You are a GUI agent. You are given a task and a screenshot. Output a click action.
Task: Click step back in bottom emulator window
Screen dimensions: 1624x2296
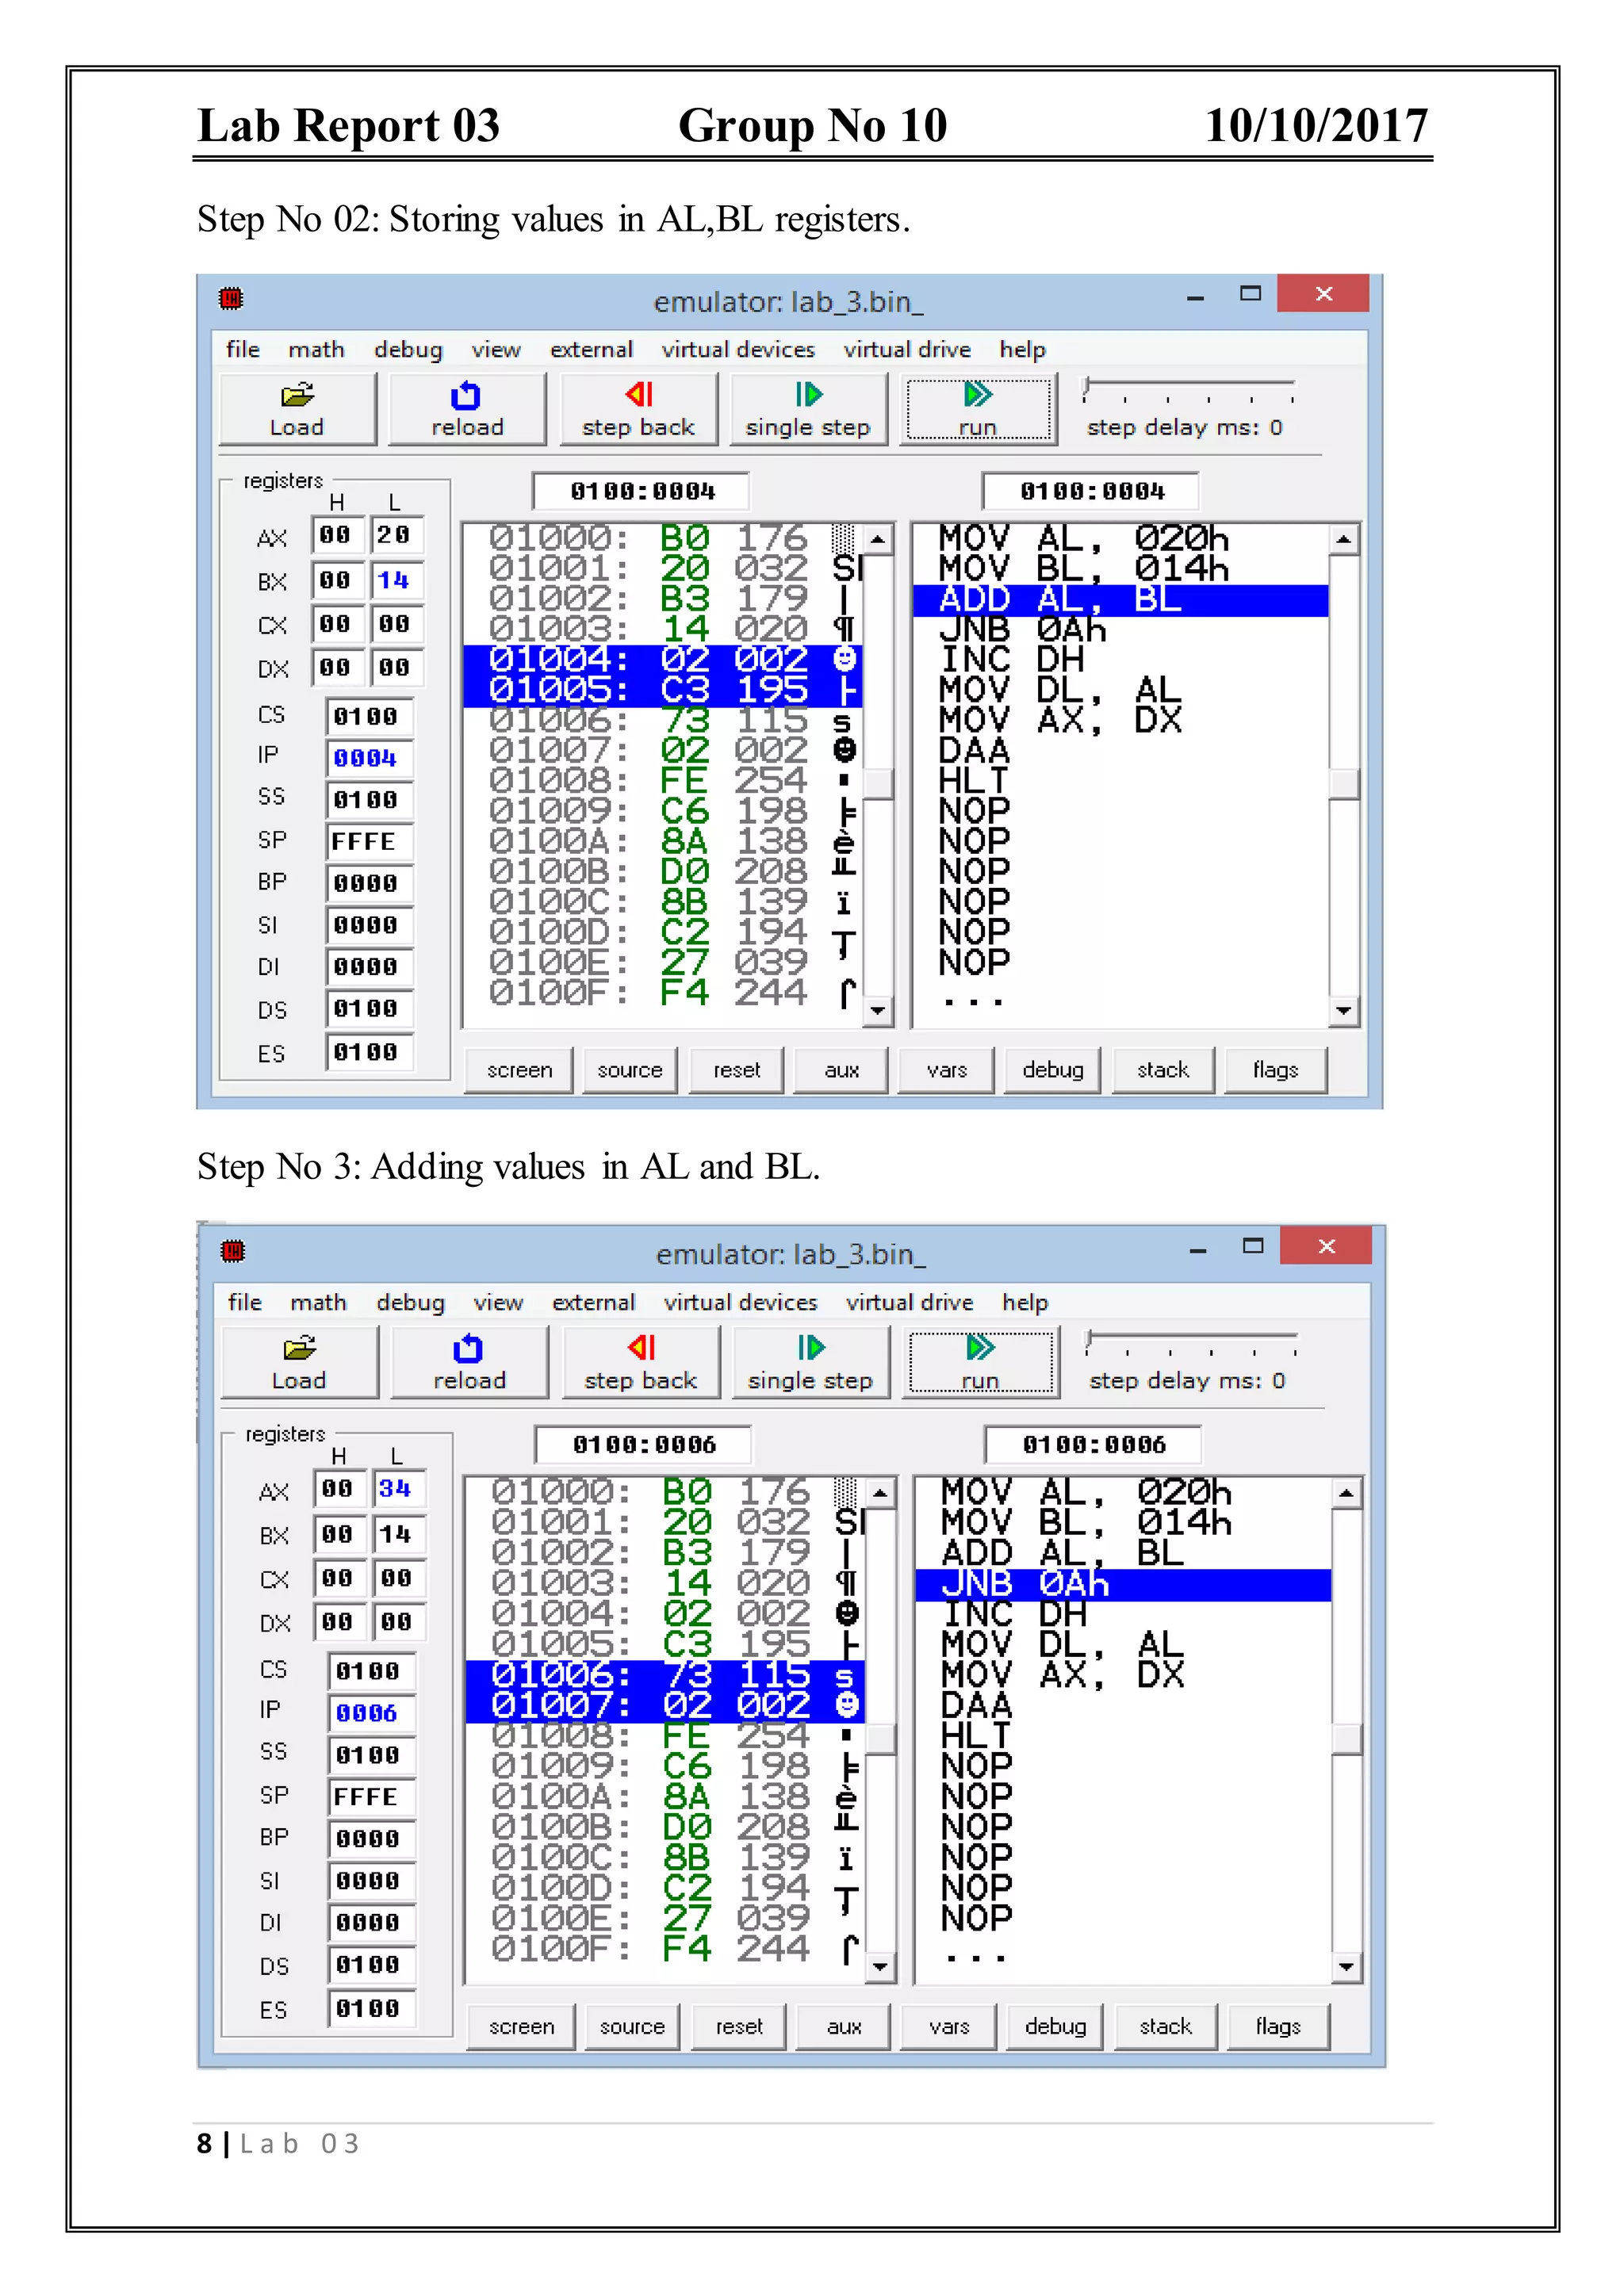click(x=640, y=1362)
